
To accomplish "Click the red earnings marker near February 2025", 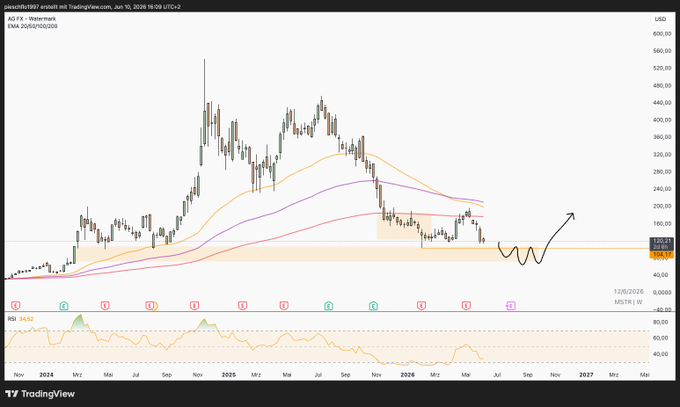I will (242, 306).
